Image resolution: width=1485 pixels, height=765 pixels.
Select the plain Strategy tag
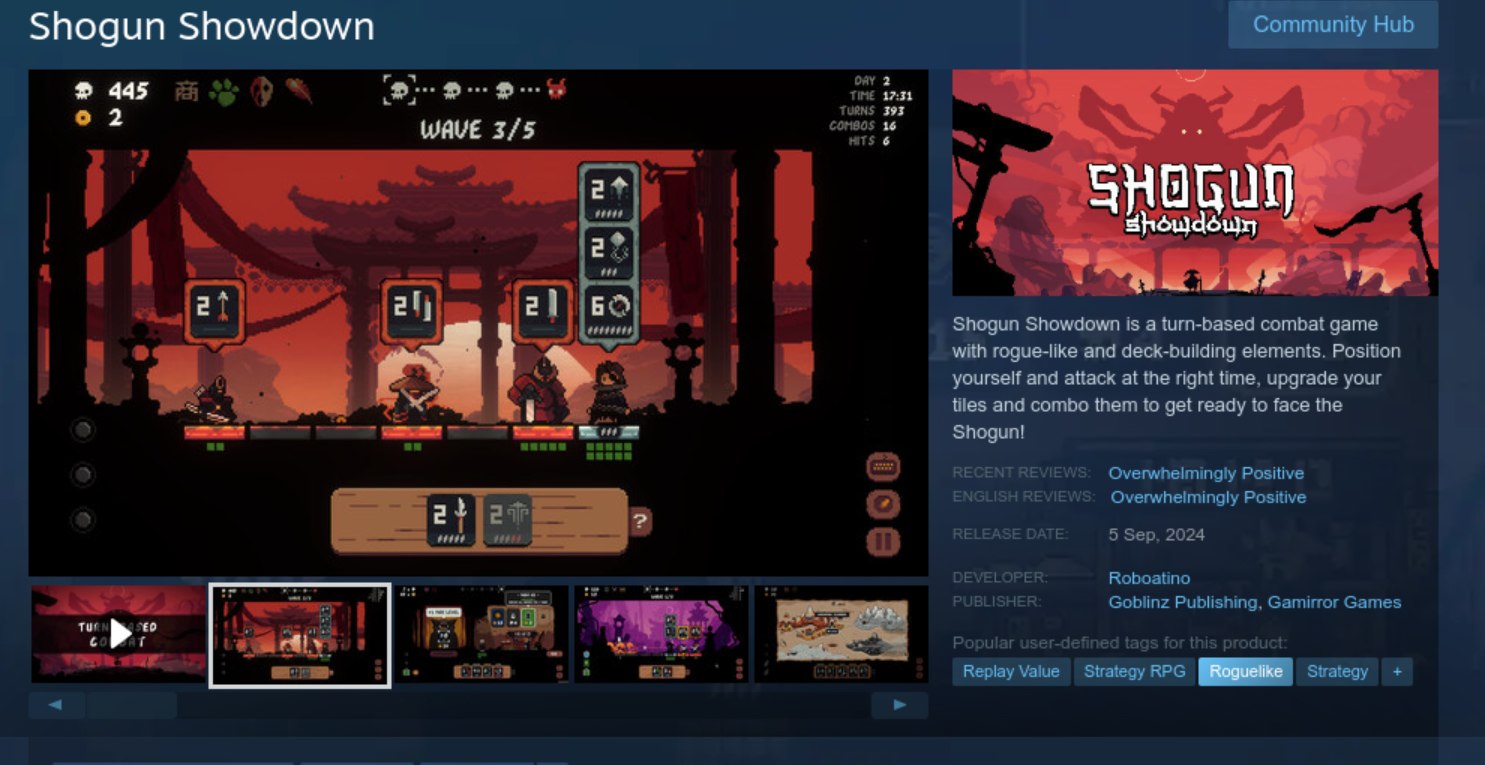tap(1337, 671)
